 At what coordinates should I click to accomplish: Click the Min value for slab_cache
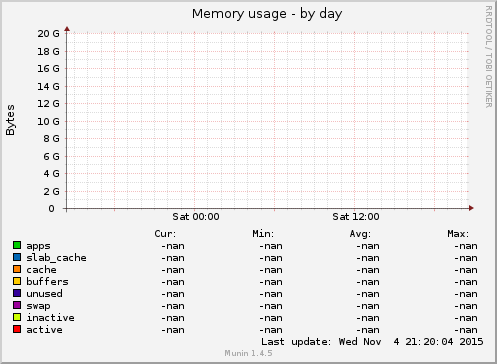271,258
